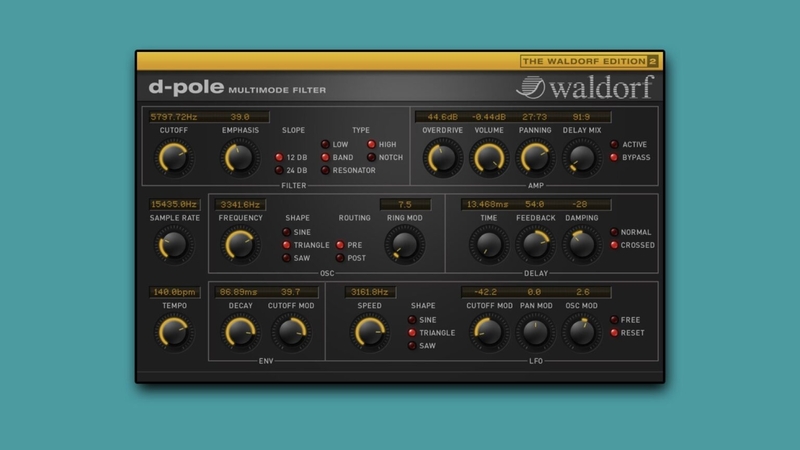
Task: Click the 39.0 emphasis value display
Action: click(x=240, y=117)
